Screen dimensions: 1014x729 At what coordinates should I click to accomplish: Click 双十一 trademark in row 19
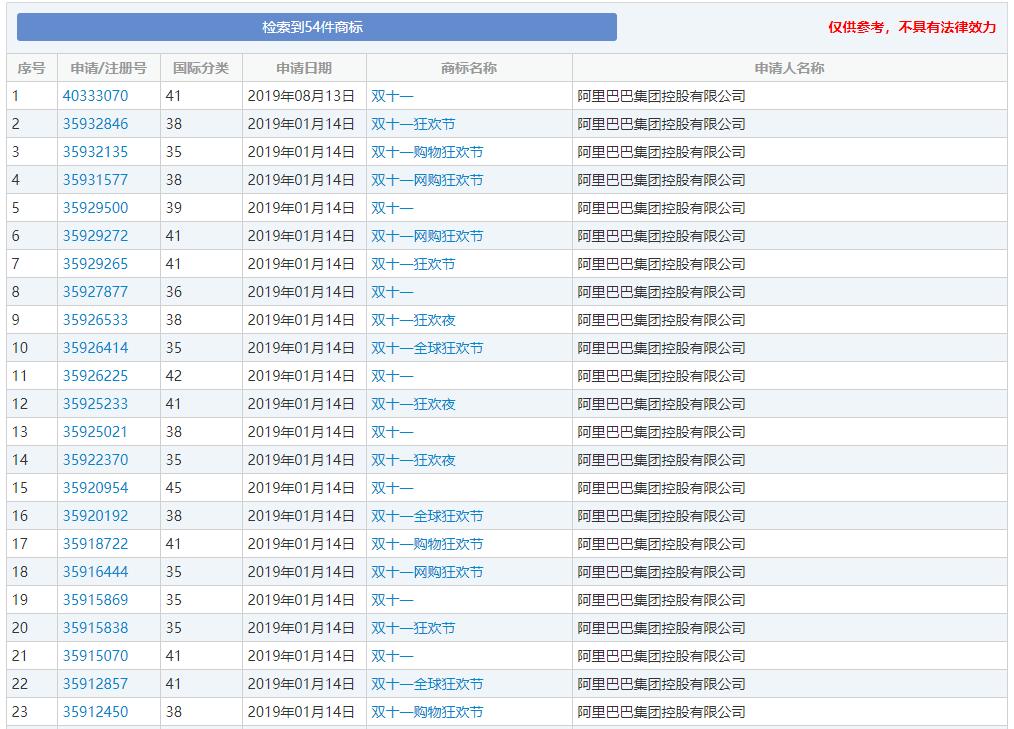tap(392, 600)
